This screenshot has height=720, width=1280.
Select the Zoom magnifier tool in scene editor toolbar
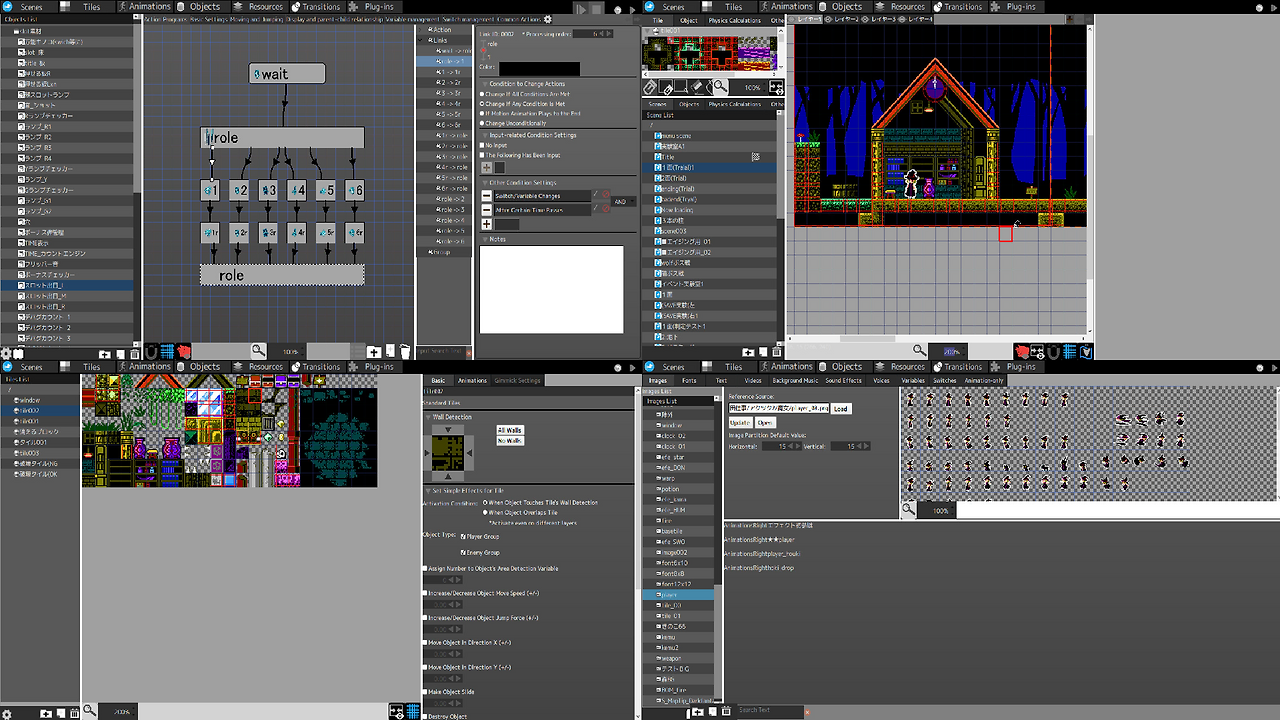(x=720, y=87)
